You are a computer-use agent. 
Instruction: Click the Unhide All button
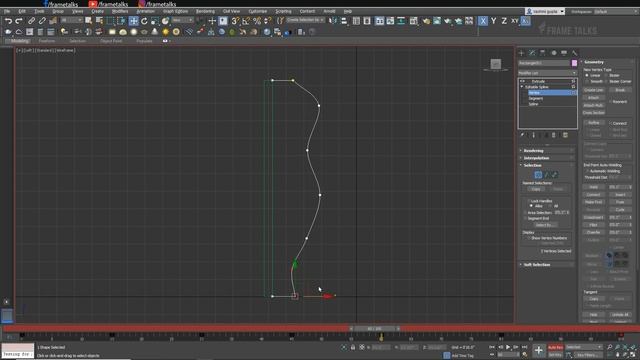pos(620,315)
